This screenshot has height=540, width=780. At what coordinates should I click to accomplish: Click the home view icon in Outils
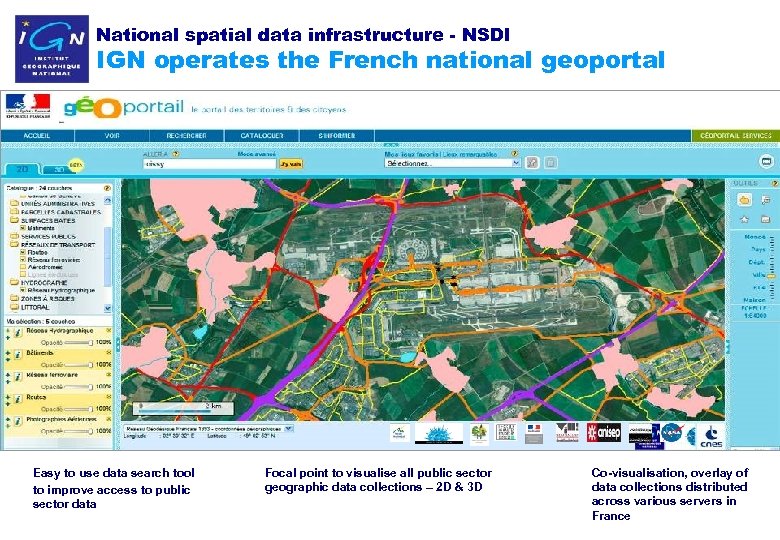(x=745, y=219)
